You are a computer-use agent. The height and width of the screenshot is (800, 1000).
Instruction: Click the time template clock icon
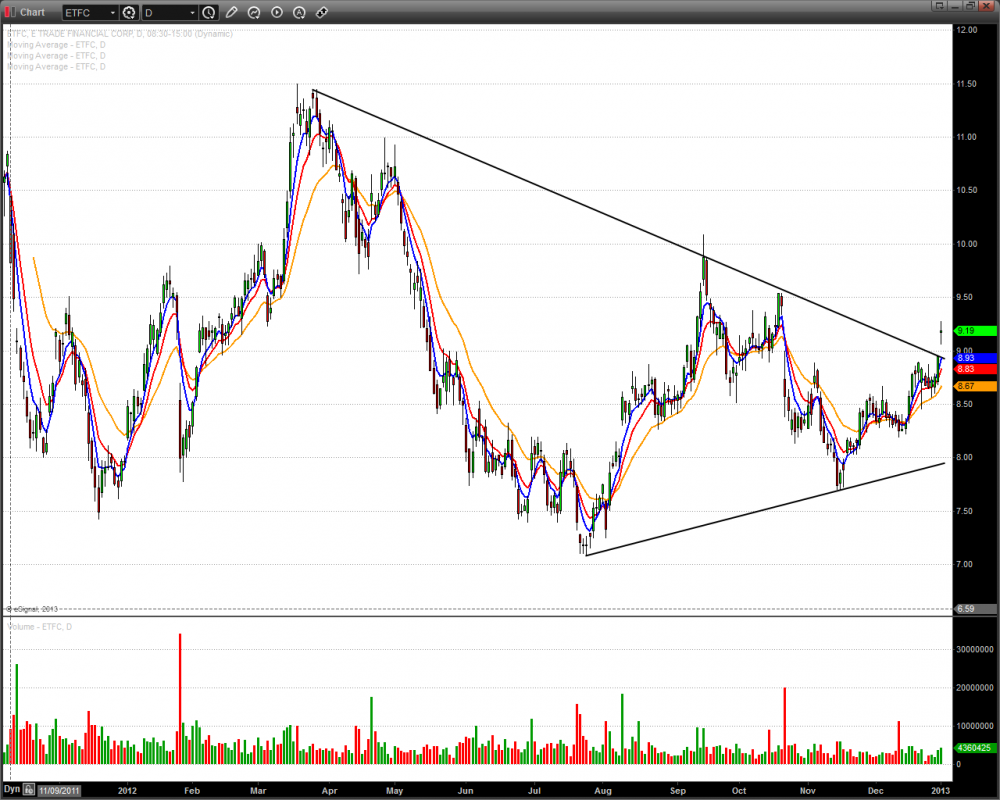coord(208,13)
